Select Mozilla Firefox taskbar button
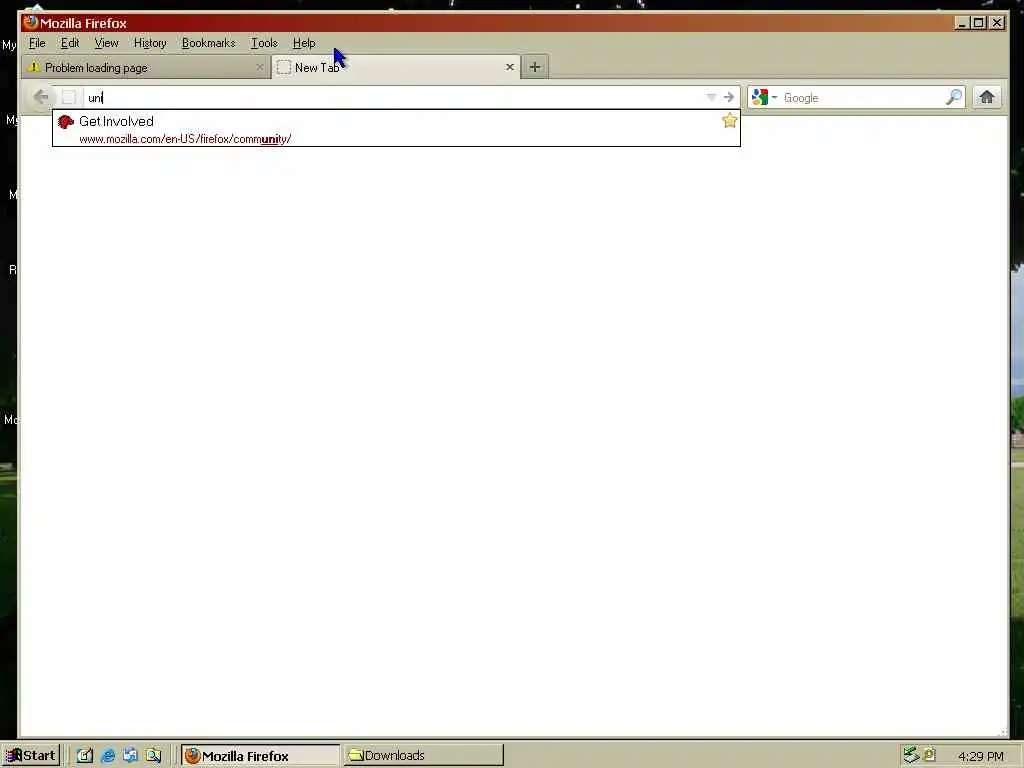1024x768 pixels. click(x=260, y=756)
